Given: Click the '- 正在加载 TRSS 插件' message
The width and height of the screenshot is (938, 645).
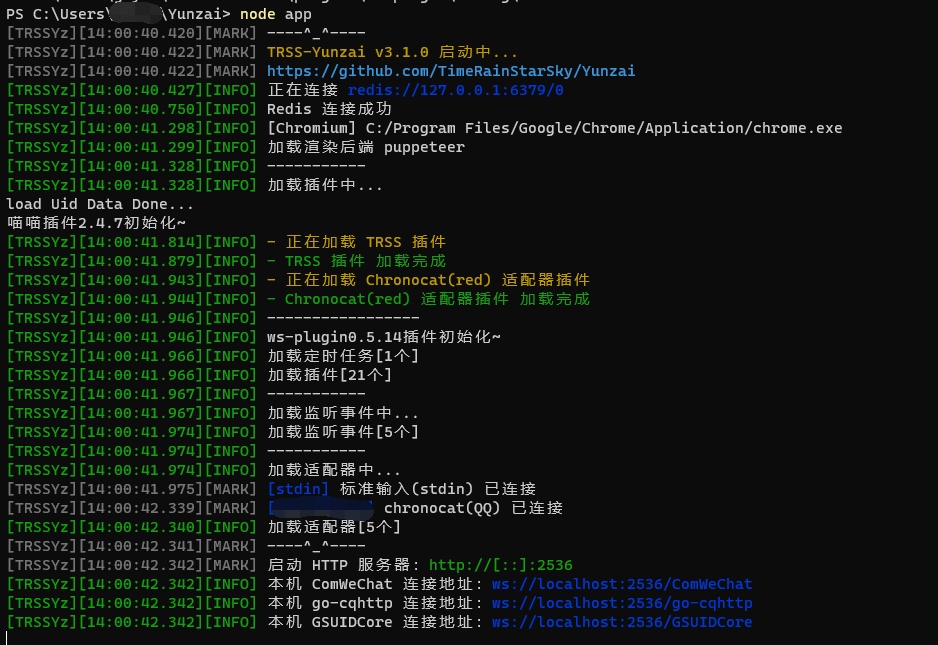Looking at the screenshot, I should click(x=357, y=242).
